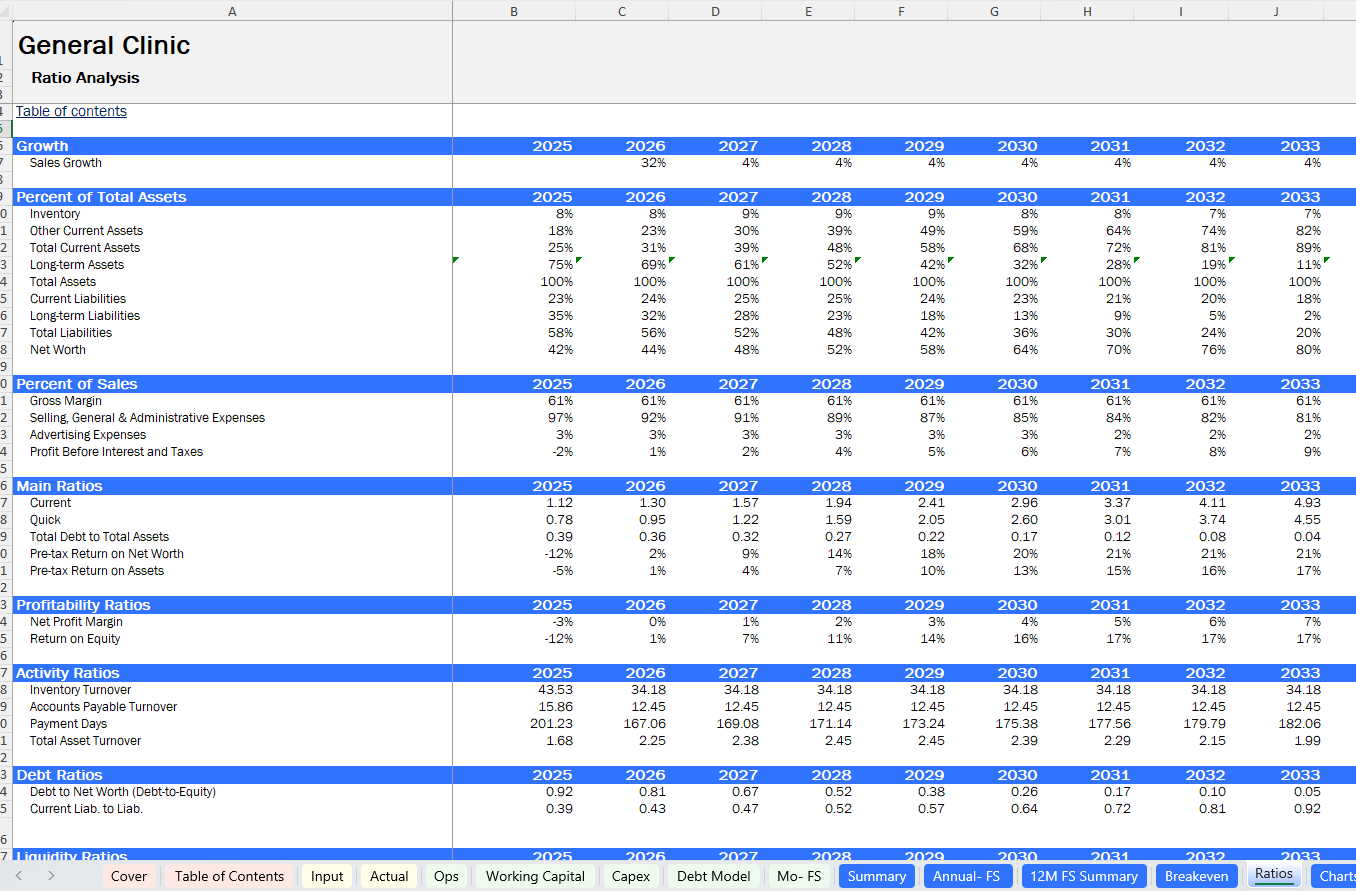Select the Working Capital sheet tab

[x=535, y=876]
